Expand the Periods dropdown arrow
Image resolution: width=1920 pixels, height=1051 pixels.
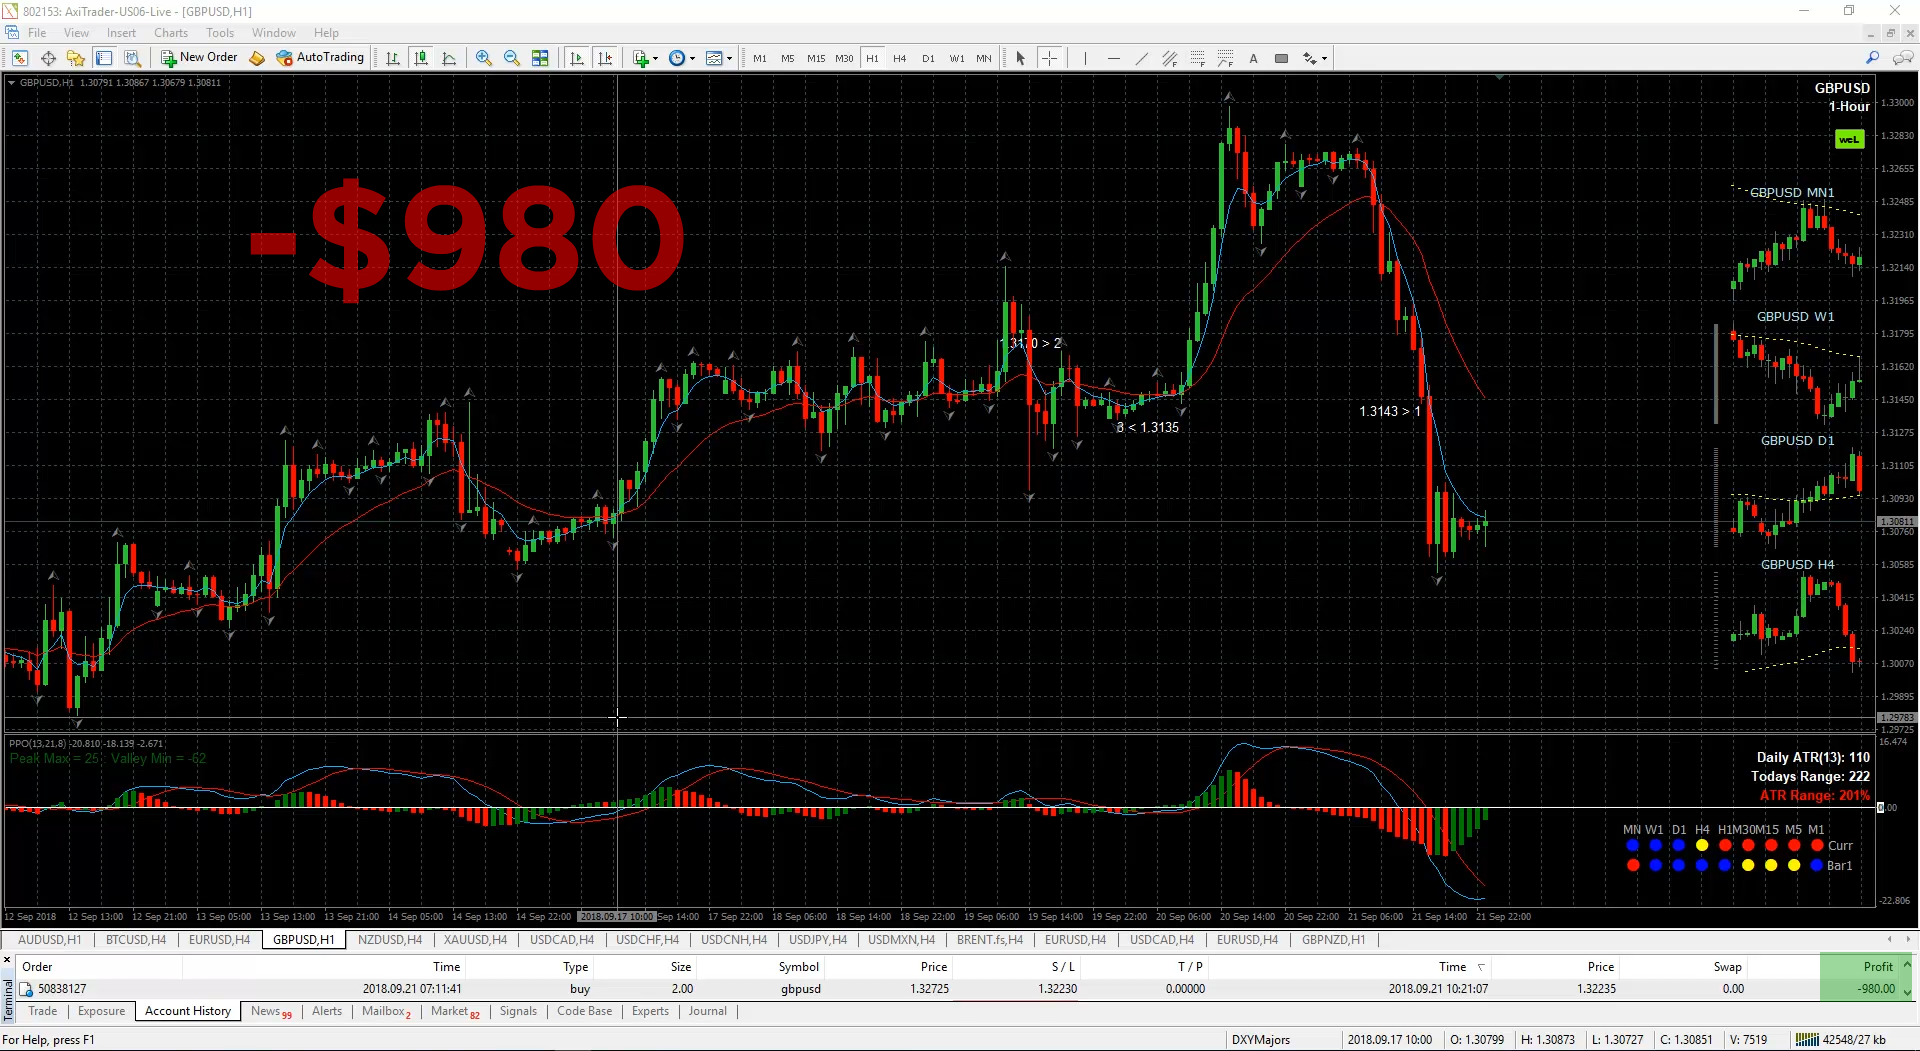pyautogui.click(x=692, y=58)
